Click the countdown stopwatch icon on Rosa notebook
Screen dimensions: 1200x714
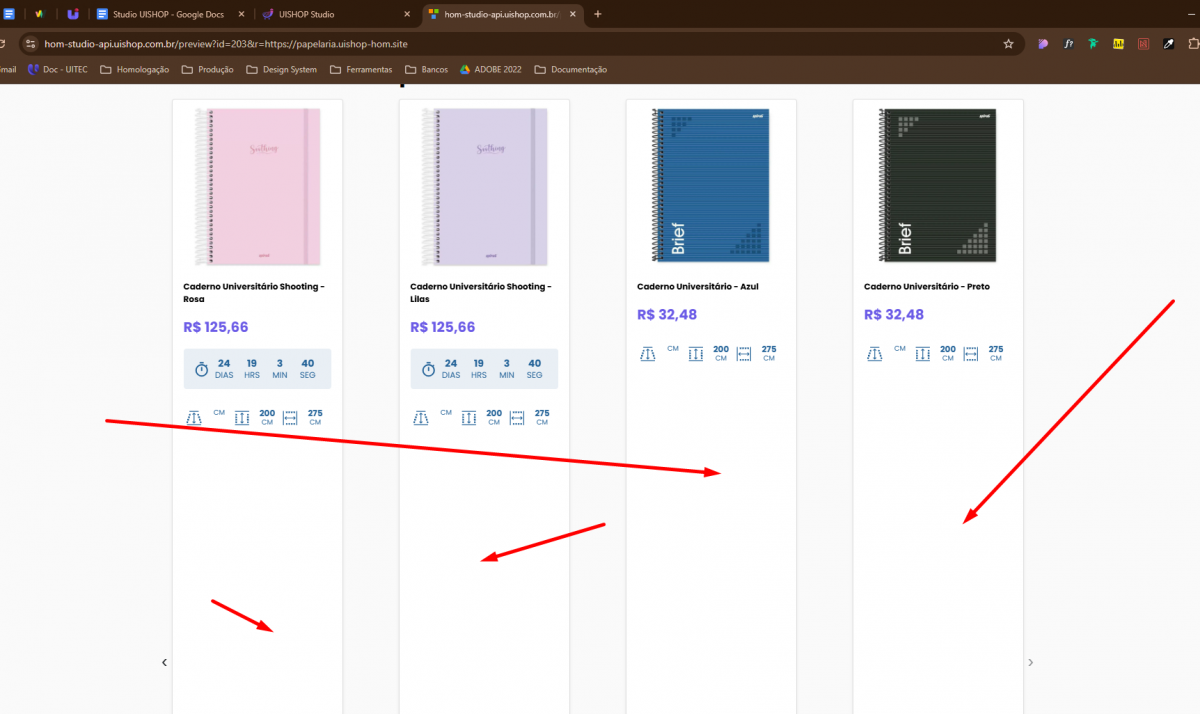[x=201, y=369]
